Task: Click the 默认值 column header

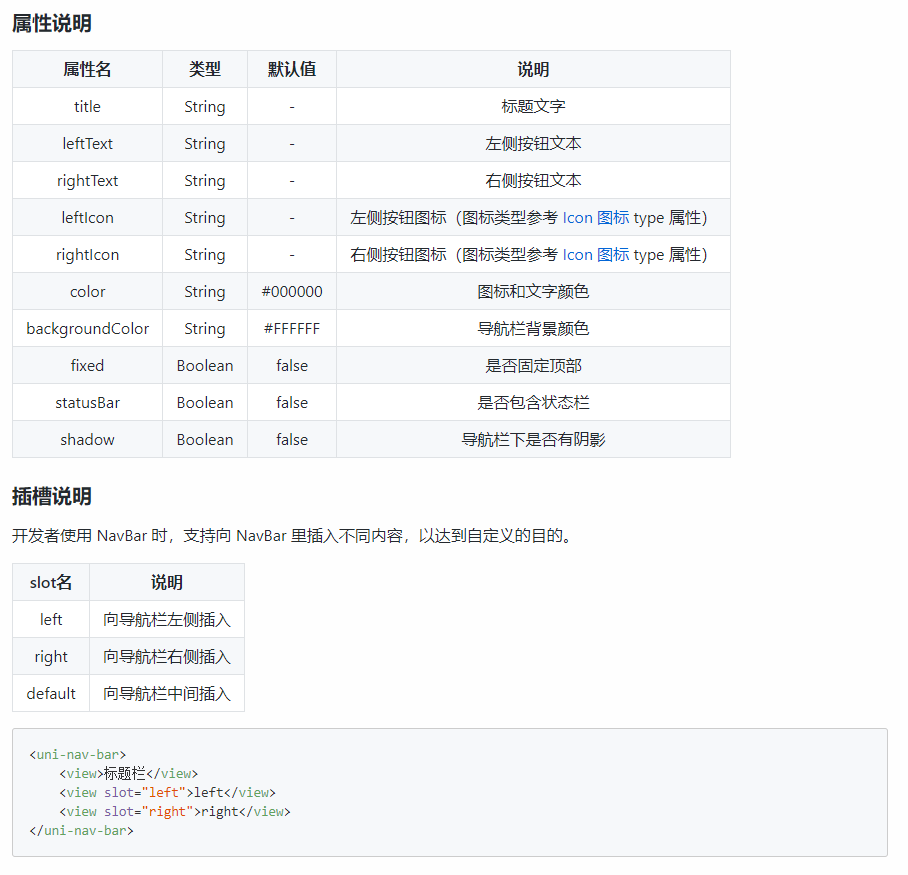Action: (x=291, y=69)
